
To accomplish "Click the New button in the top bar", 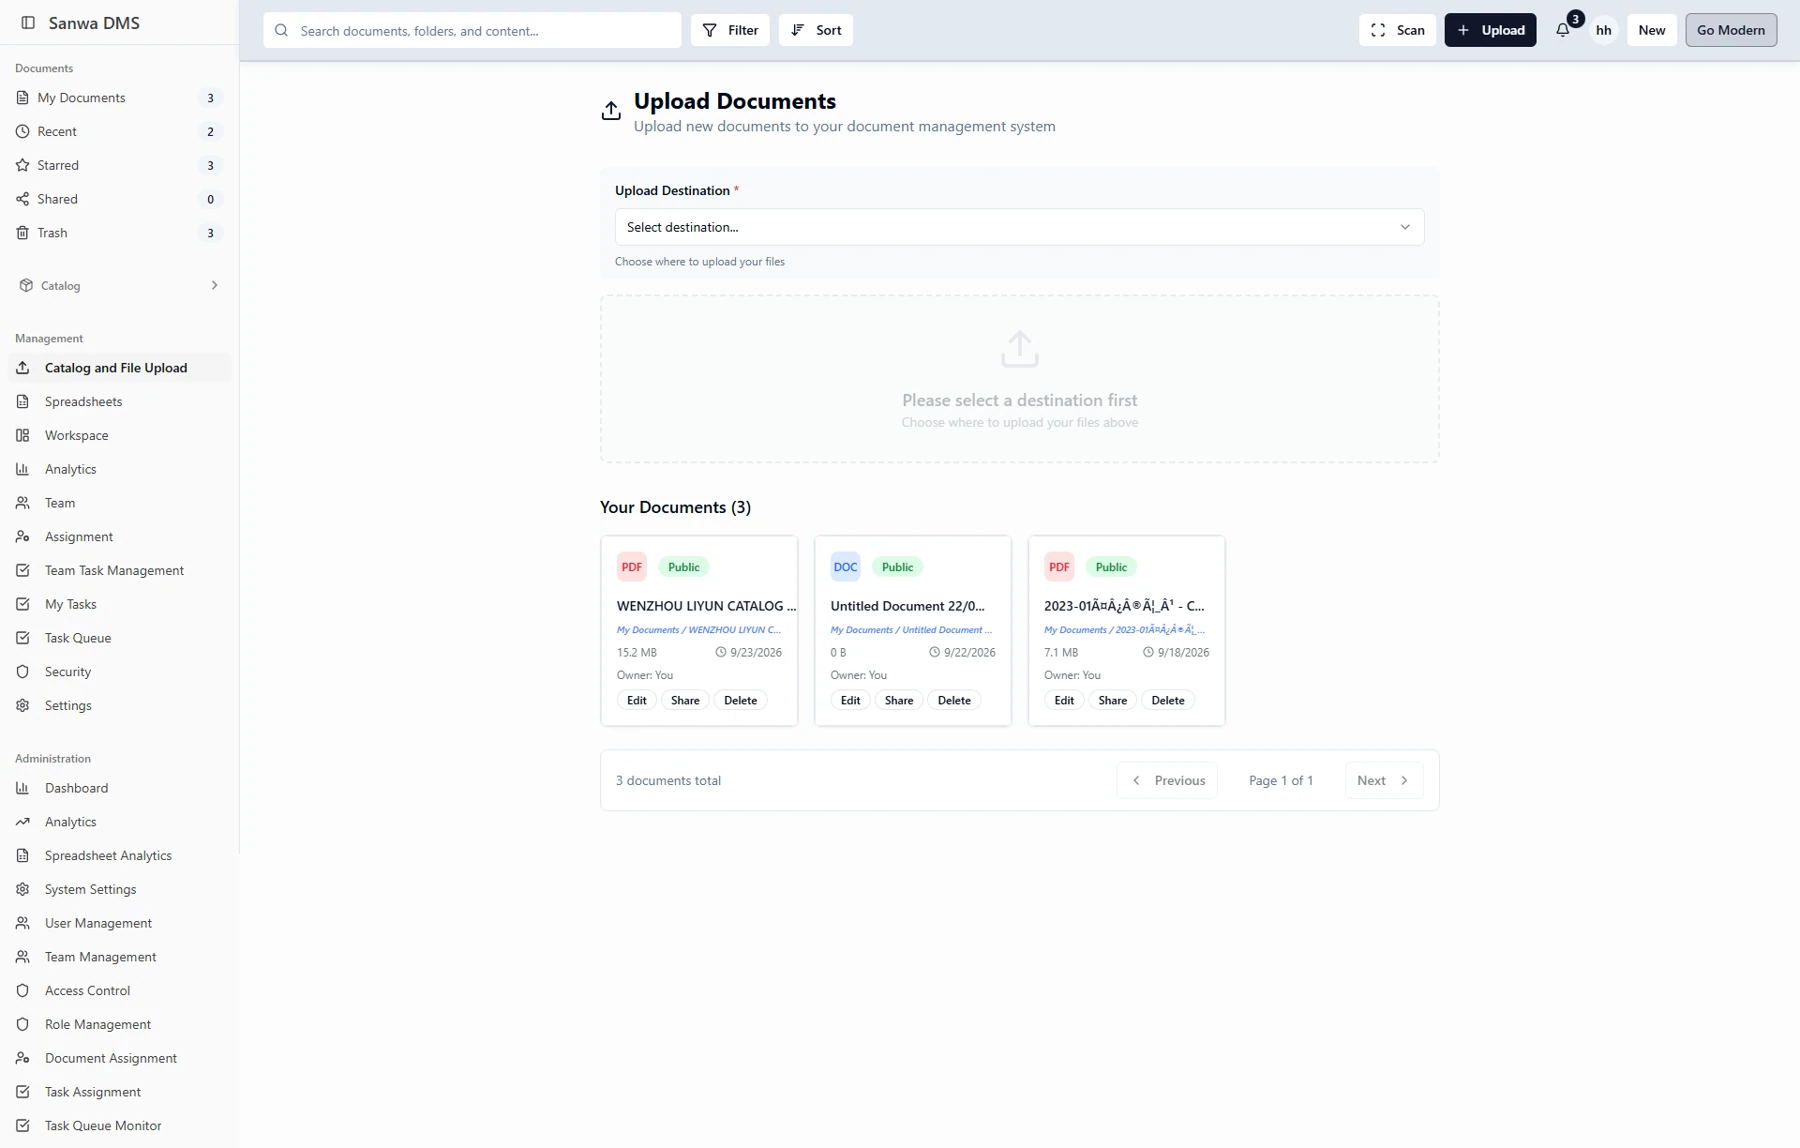I will pos(1651,30).
